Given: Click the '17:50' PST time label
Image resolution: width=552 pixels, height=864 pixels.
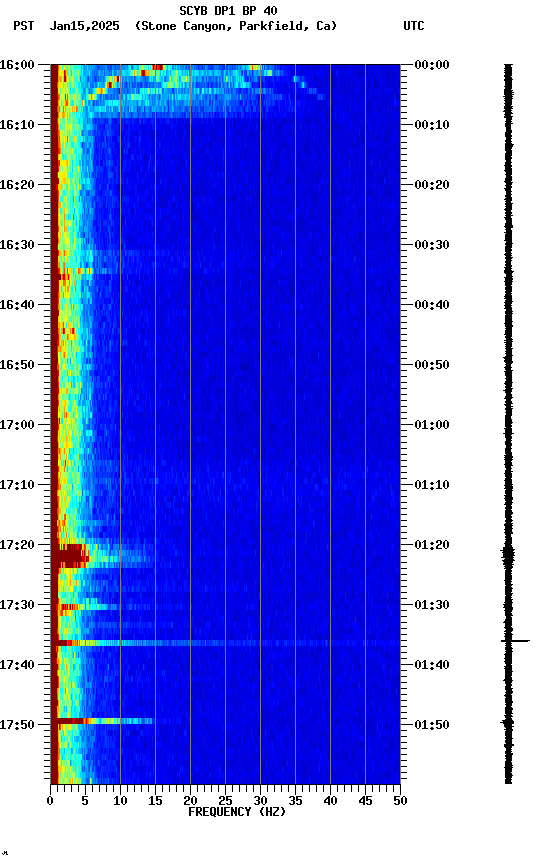Looking at the screenshot, I should pos(17,725).
